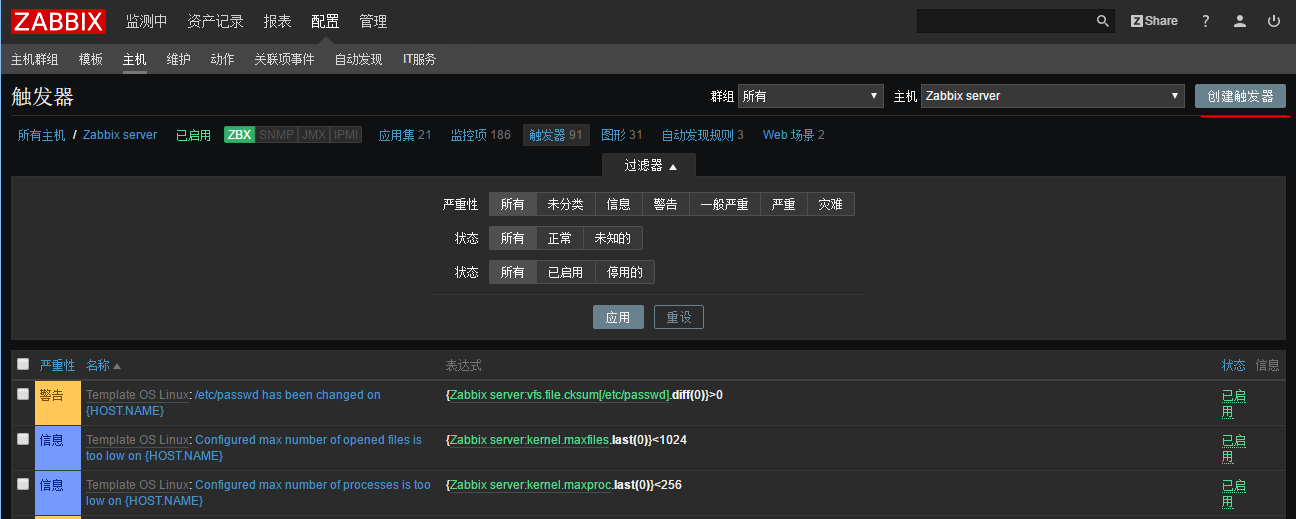Sort by 名称 column arrow
Viewport: 1296px width, 519px height.
(x=117, y=366)
